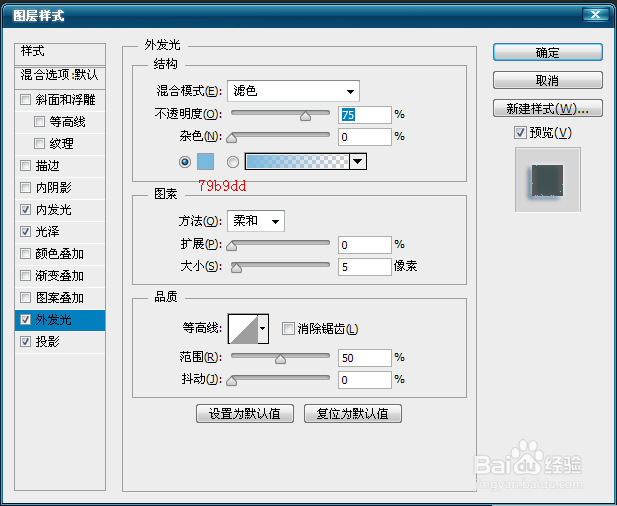
Task: Enable 消除锯齿 anti-alias checkbox
Action: pos(288,329)
